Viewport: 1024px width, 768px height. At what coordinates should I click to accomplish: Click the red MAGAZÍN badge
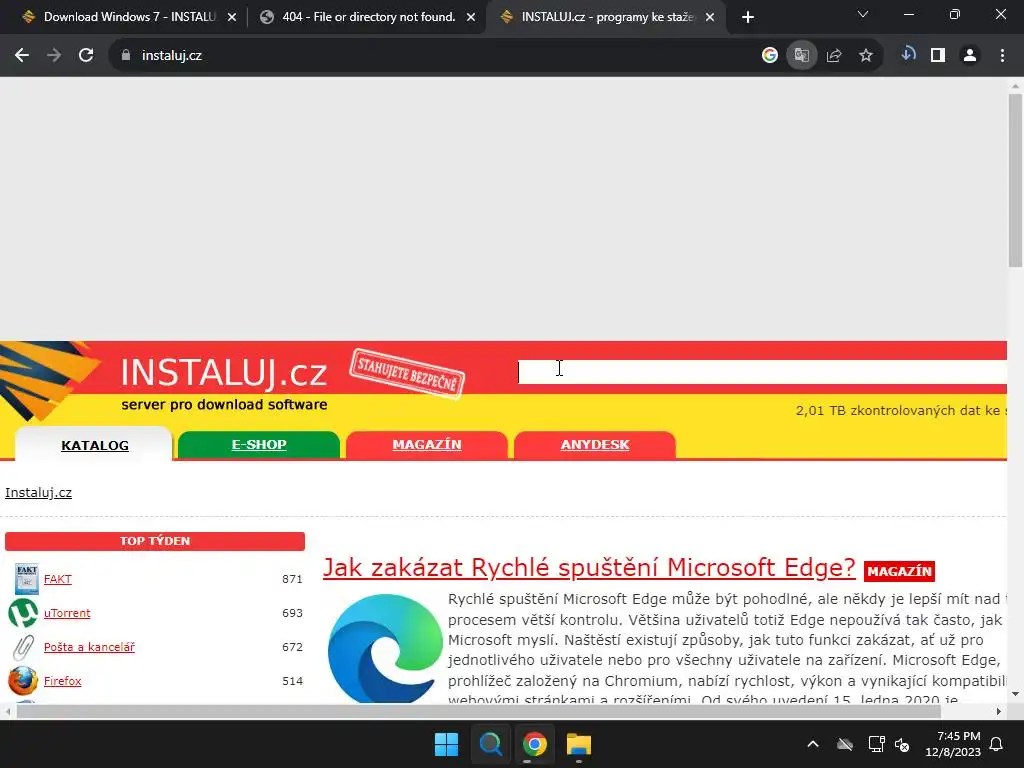(899, 571)
